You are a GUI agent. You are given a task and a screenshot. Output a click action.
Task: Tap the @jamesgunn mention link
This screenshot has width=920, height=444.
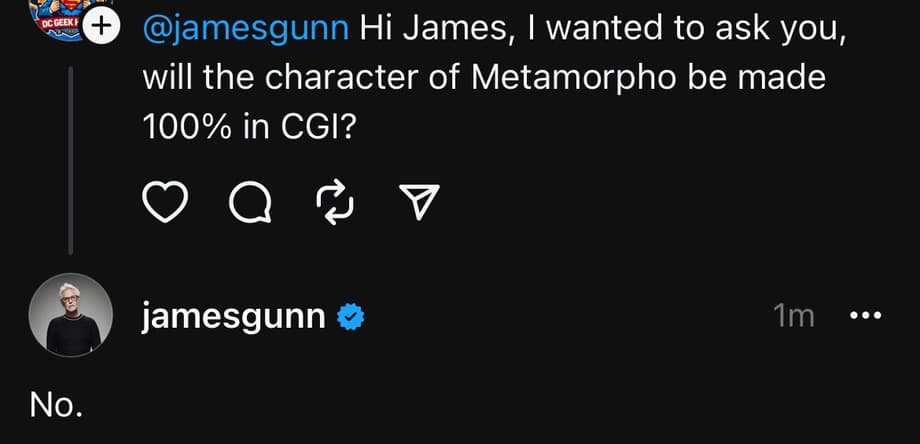click(x=246, y=29)
